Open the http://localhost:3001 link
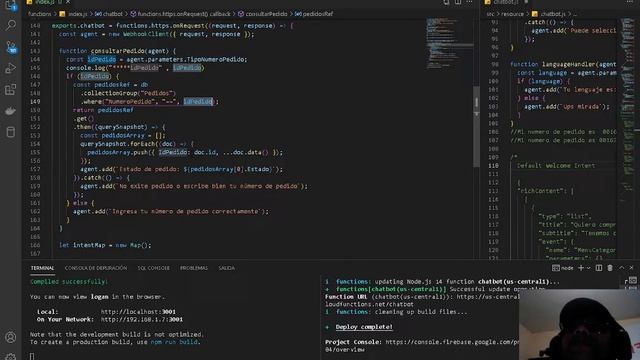The height and width of the screenshot is (360, 640). click(138, 312)
